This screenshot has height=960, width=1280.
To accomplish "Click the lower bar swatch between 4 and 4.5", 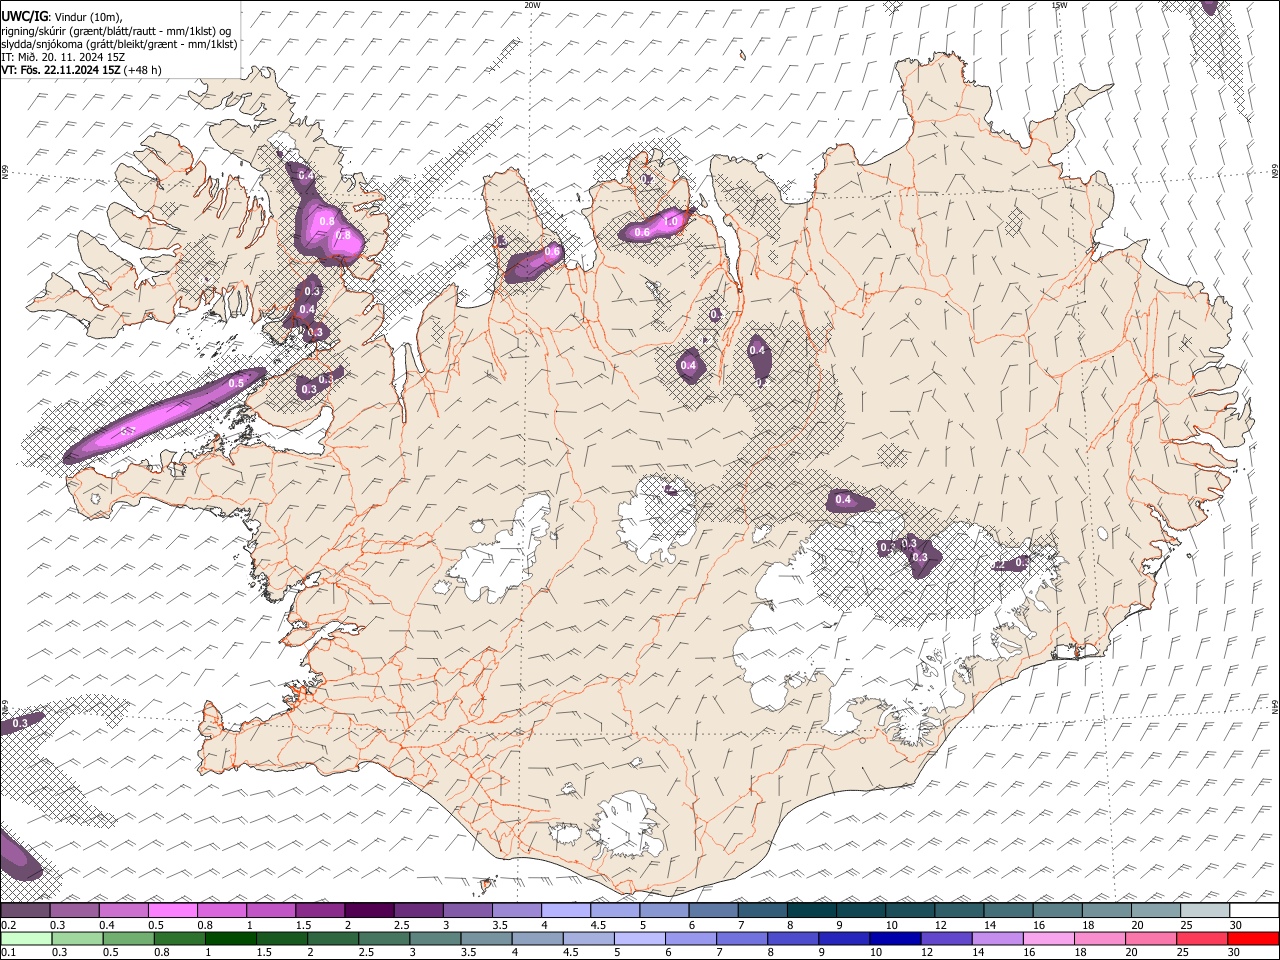I will pos(537,939).
